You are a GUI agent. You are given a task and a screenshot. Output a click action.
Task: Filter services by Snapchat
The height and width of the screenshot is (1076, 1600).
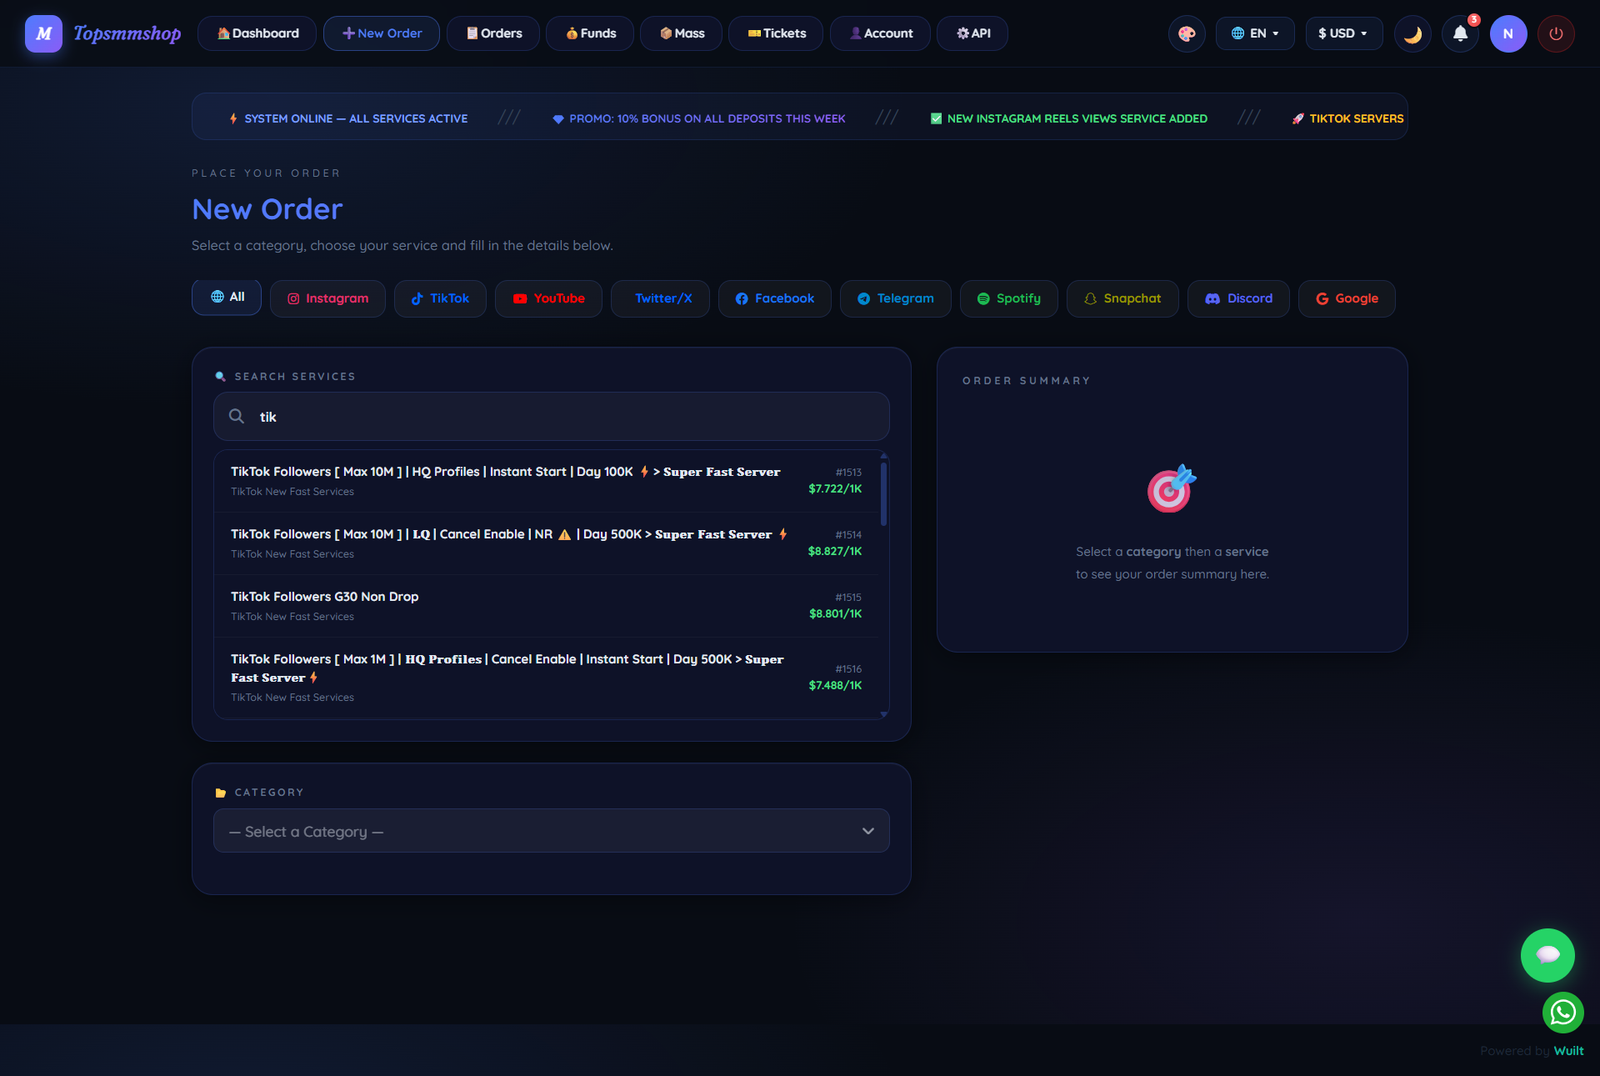pos(1122,298)
